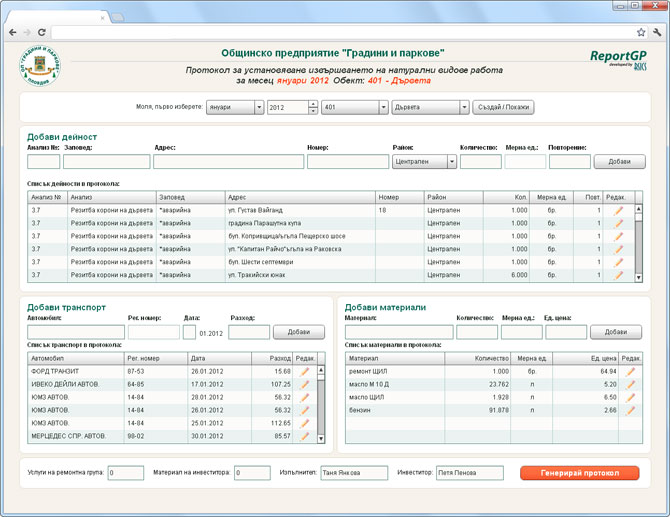Select cell бул. Шести септември
Viewport: 670px width, 517px height.
pyautogui.click(x=300, y=262)
